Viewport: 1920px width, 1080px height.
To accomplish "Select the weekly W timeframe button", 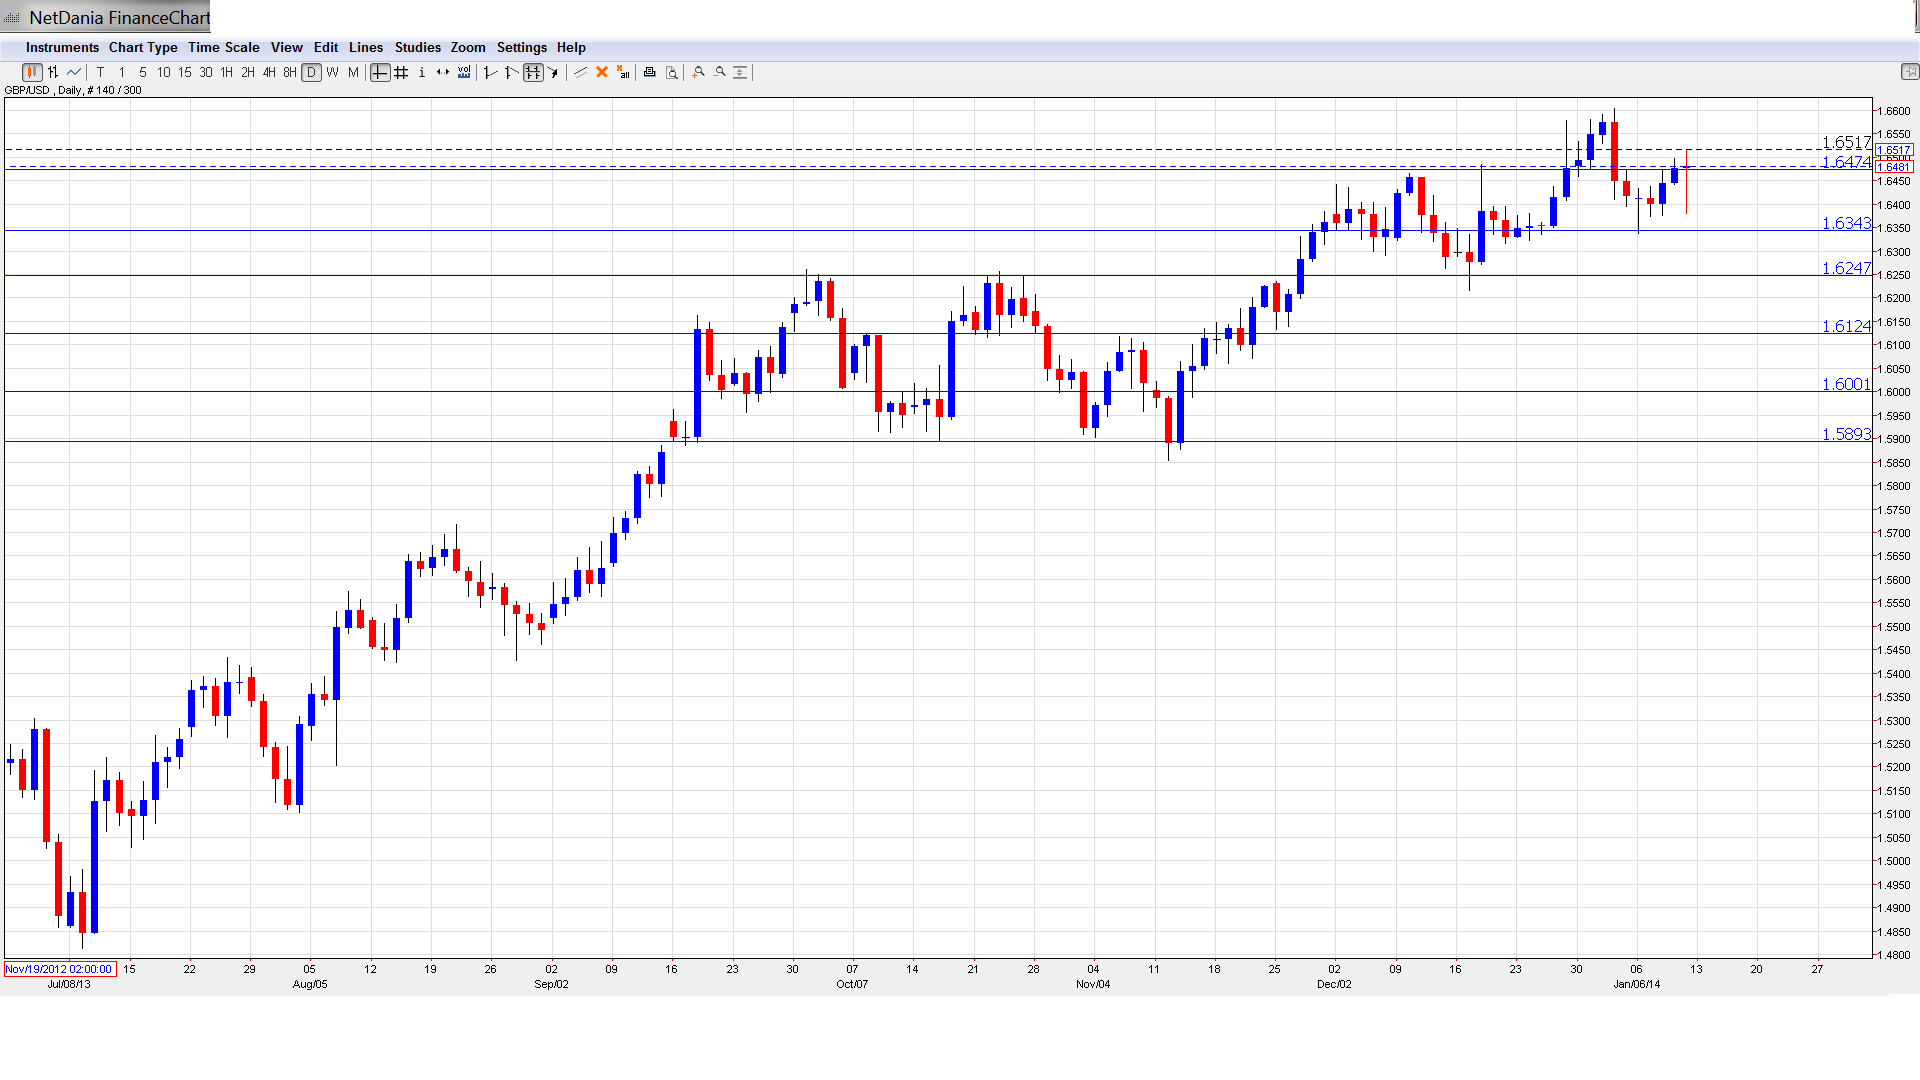I will [333, 72].
